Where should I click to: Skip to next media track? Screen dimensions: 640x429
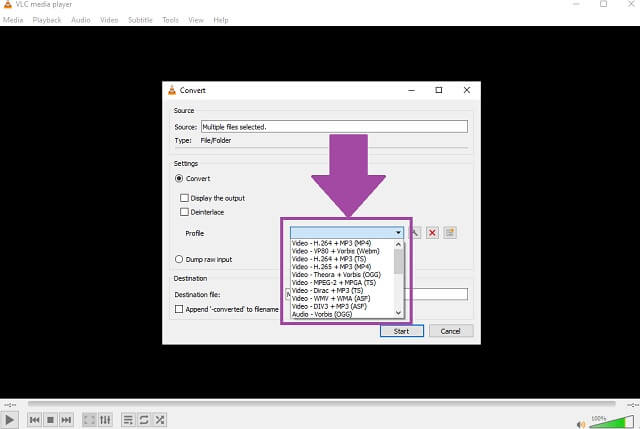click(66, 420)
